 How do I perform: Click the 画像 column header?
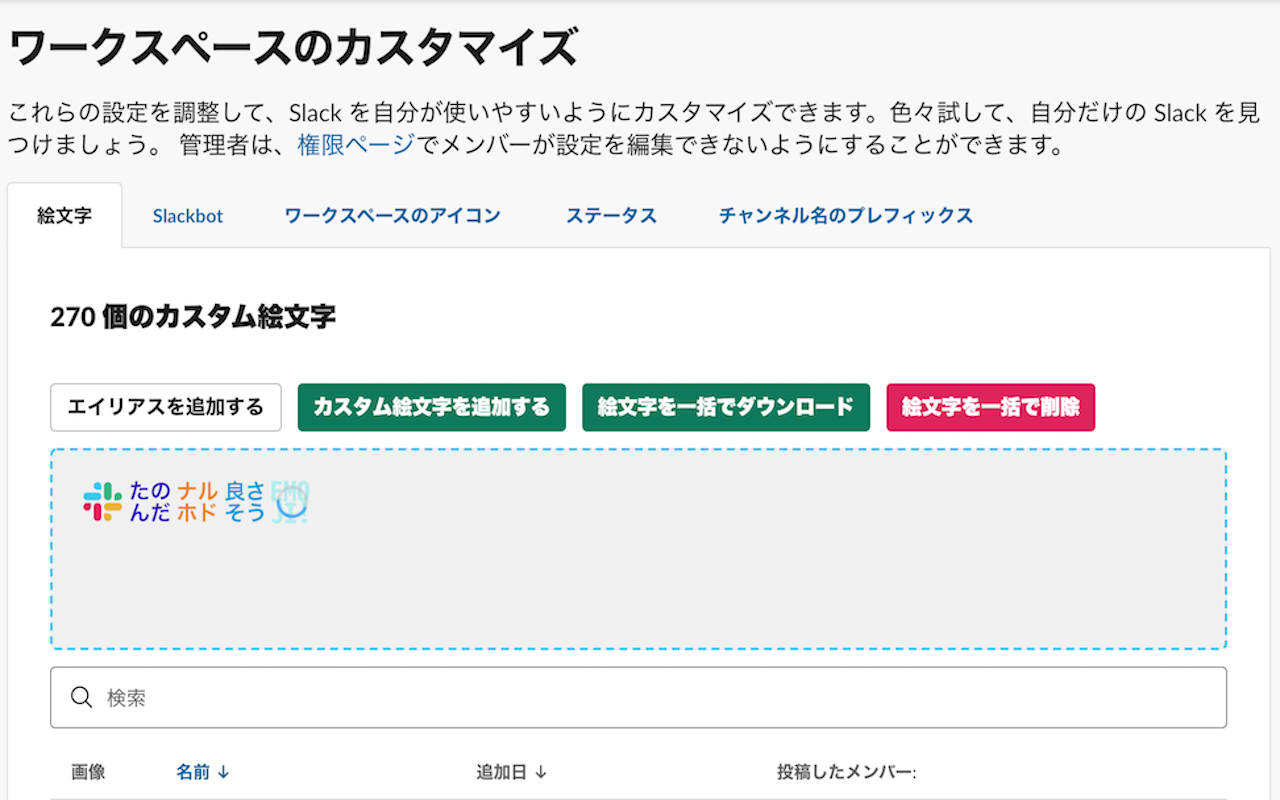88,772
